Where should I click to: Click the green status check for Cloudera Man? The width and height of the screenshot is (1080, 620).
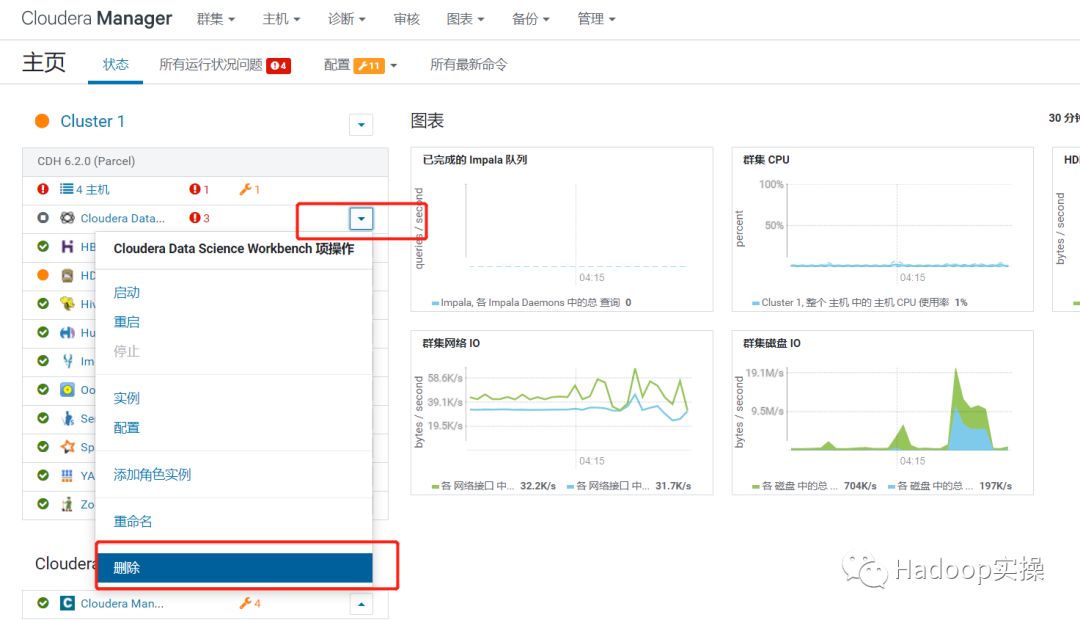[x=43, y=603]
